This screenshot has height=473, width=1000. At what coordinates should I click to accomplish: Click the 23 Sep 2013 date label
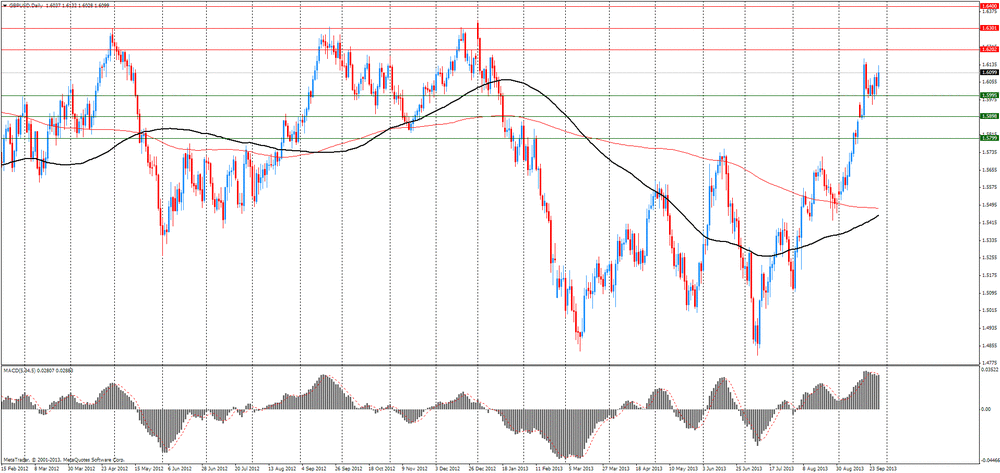click(885, 467)
